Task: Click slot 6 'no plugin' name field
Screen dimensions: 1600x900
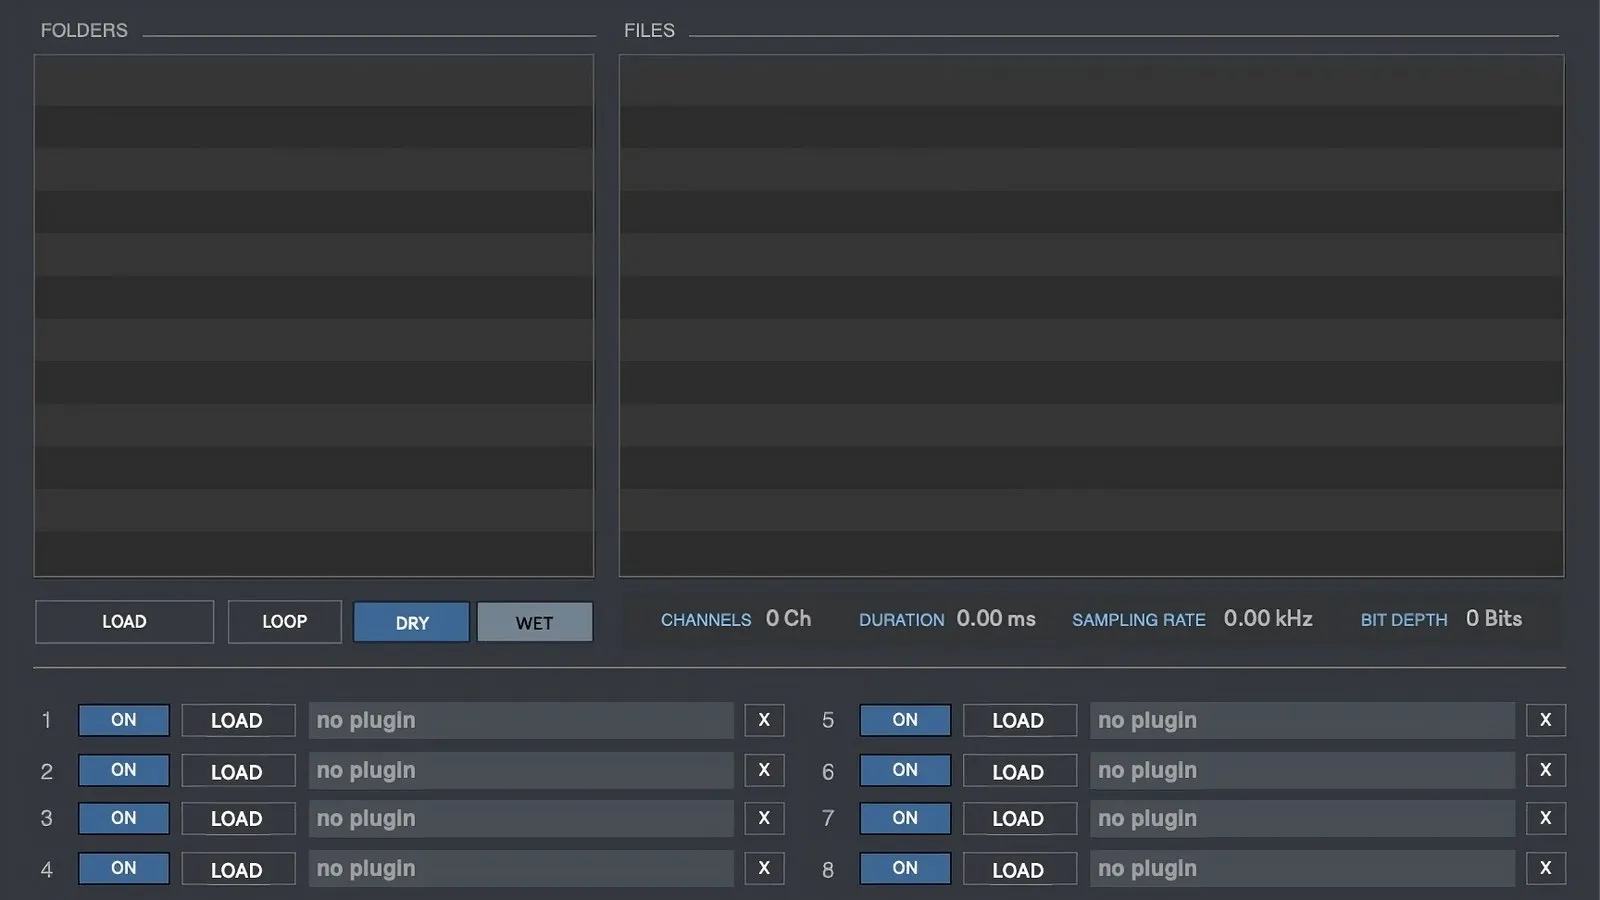Action: pos(1302,770)
